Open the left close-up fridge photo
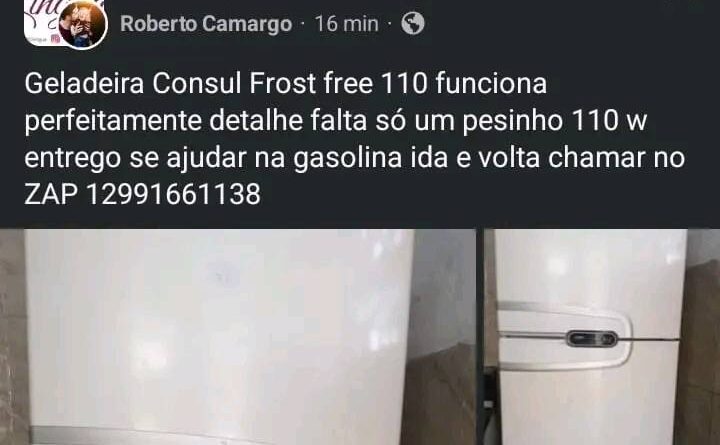 (x=238, y=337)
